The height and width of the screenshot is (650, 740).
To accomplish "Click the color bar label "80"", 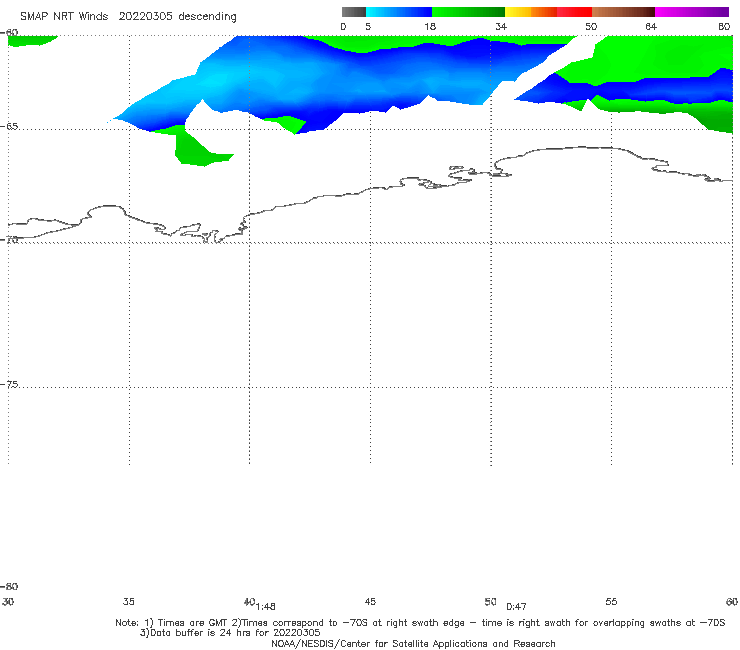I will (x=724, y=27).
